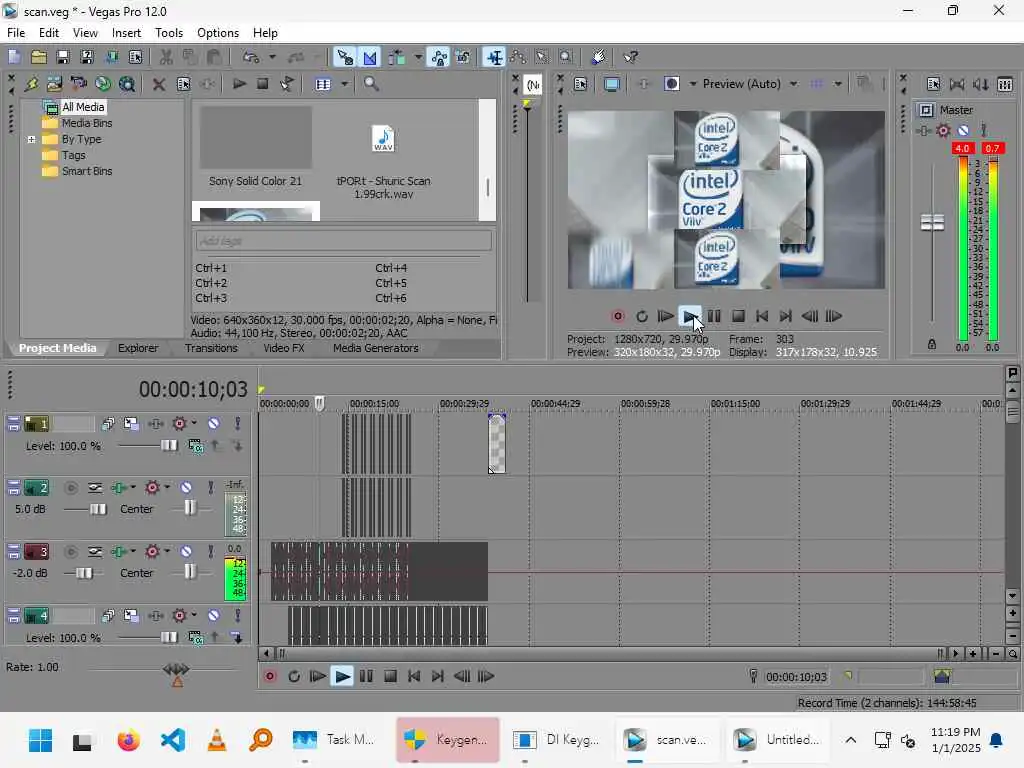Open track 3 FX dropdown arrow
This screenshot has width=1024, height=768.
[x=167, y=552]
